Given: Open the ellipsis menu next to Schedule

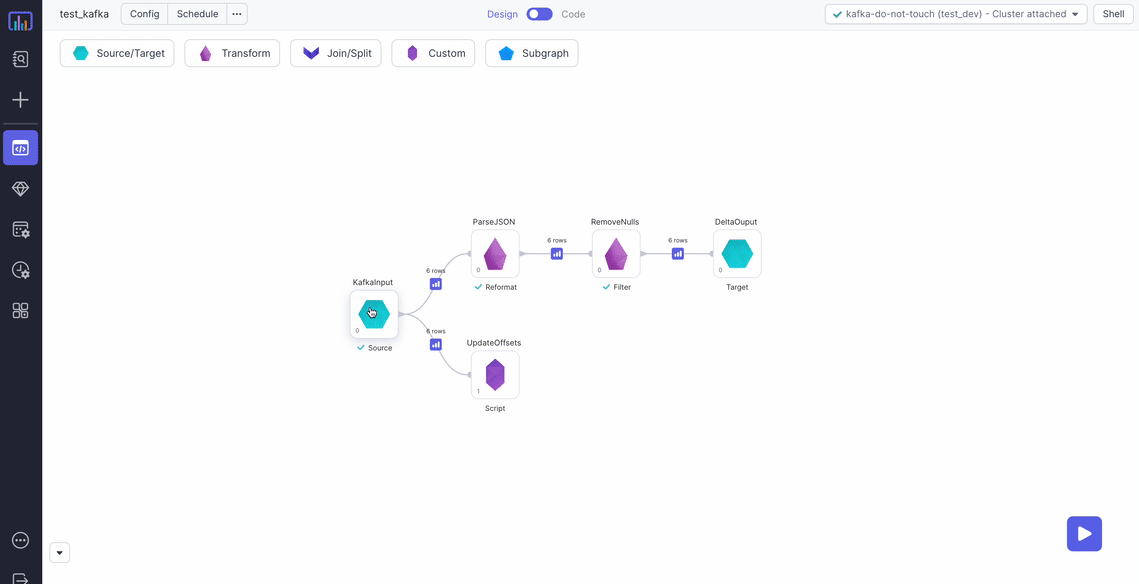Looking at the screenshot, I should click(x=236, y=13).
